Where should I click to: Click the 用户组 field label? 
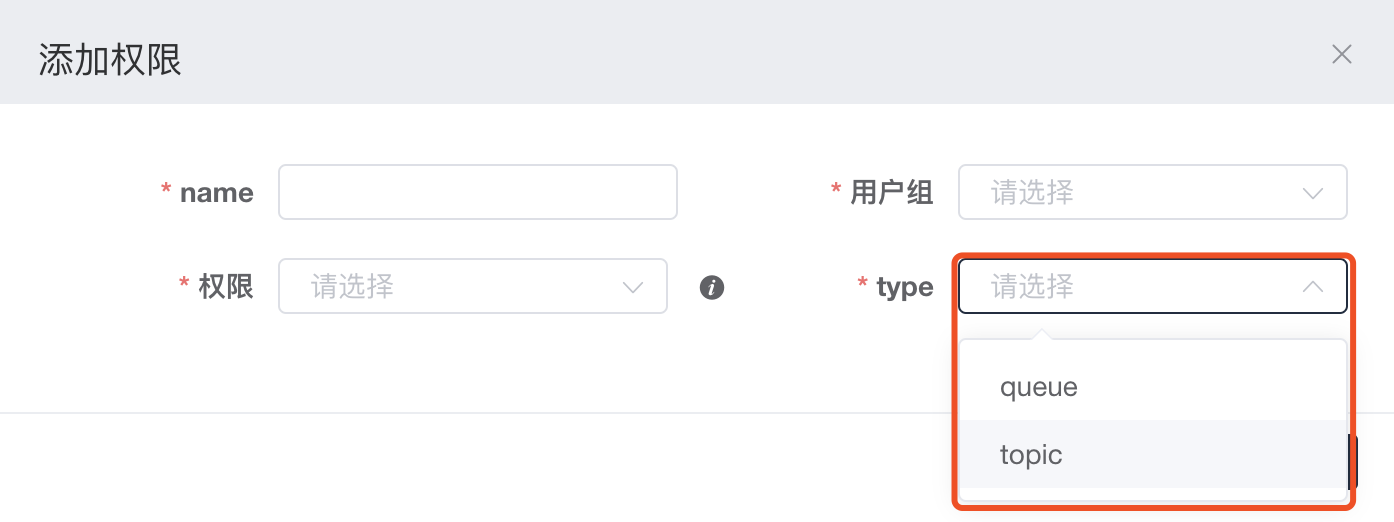[891, 193]
